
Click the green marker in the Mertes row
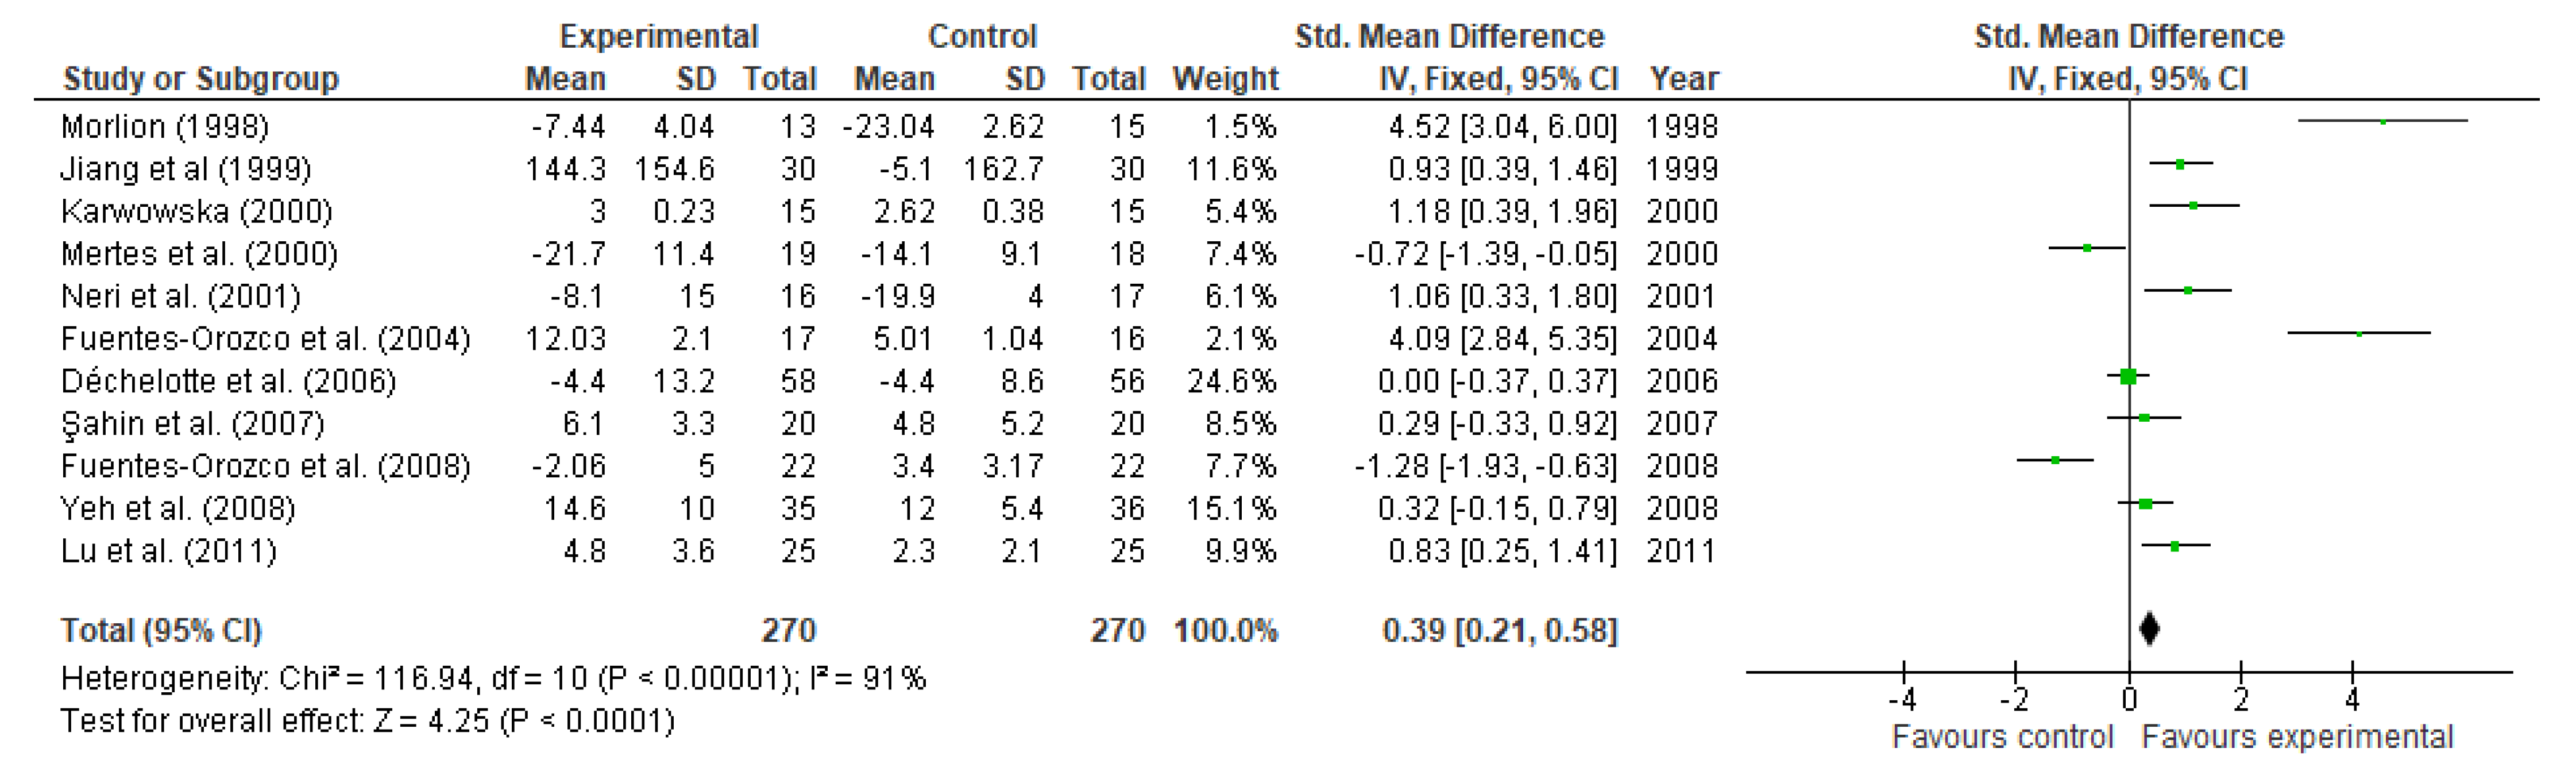(2087, 248)
